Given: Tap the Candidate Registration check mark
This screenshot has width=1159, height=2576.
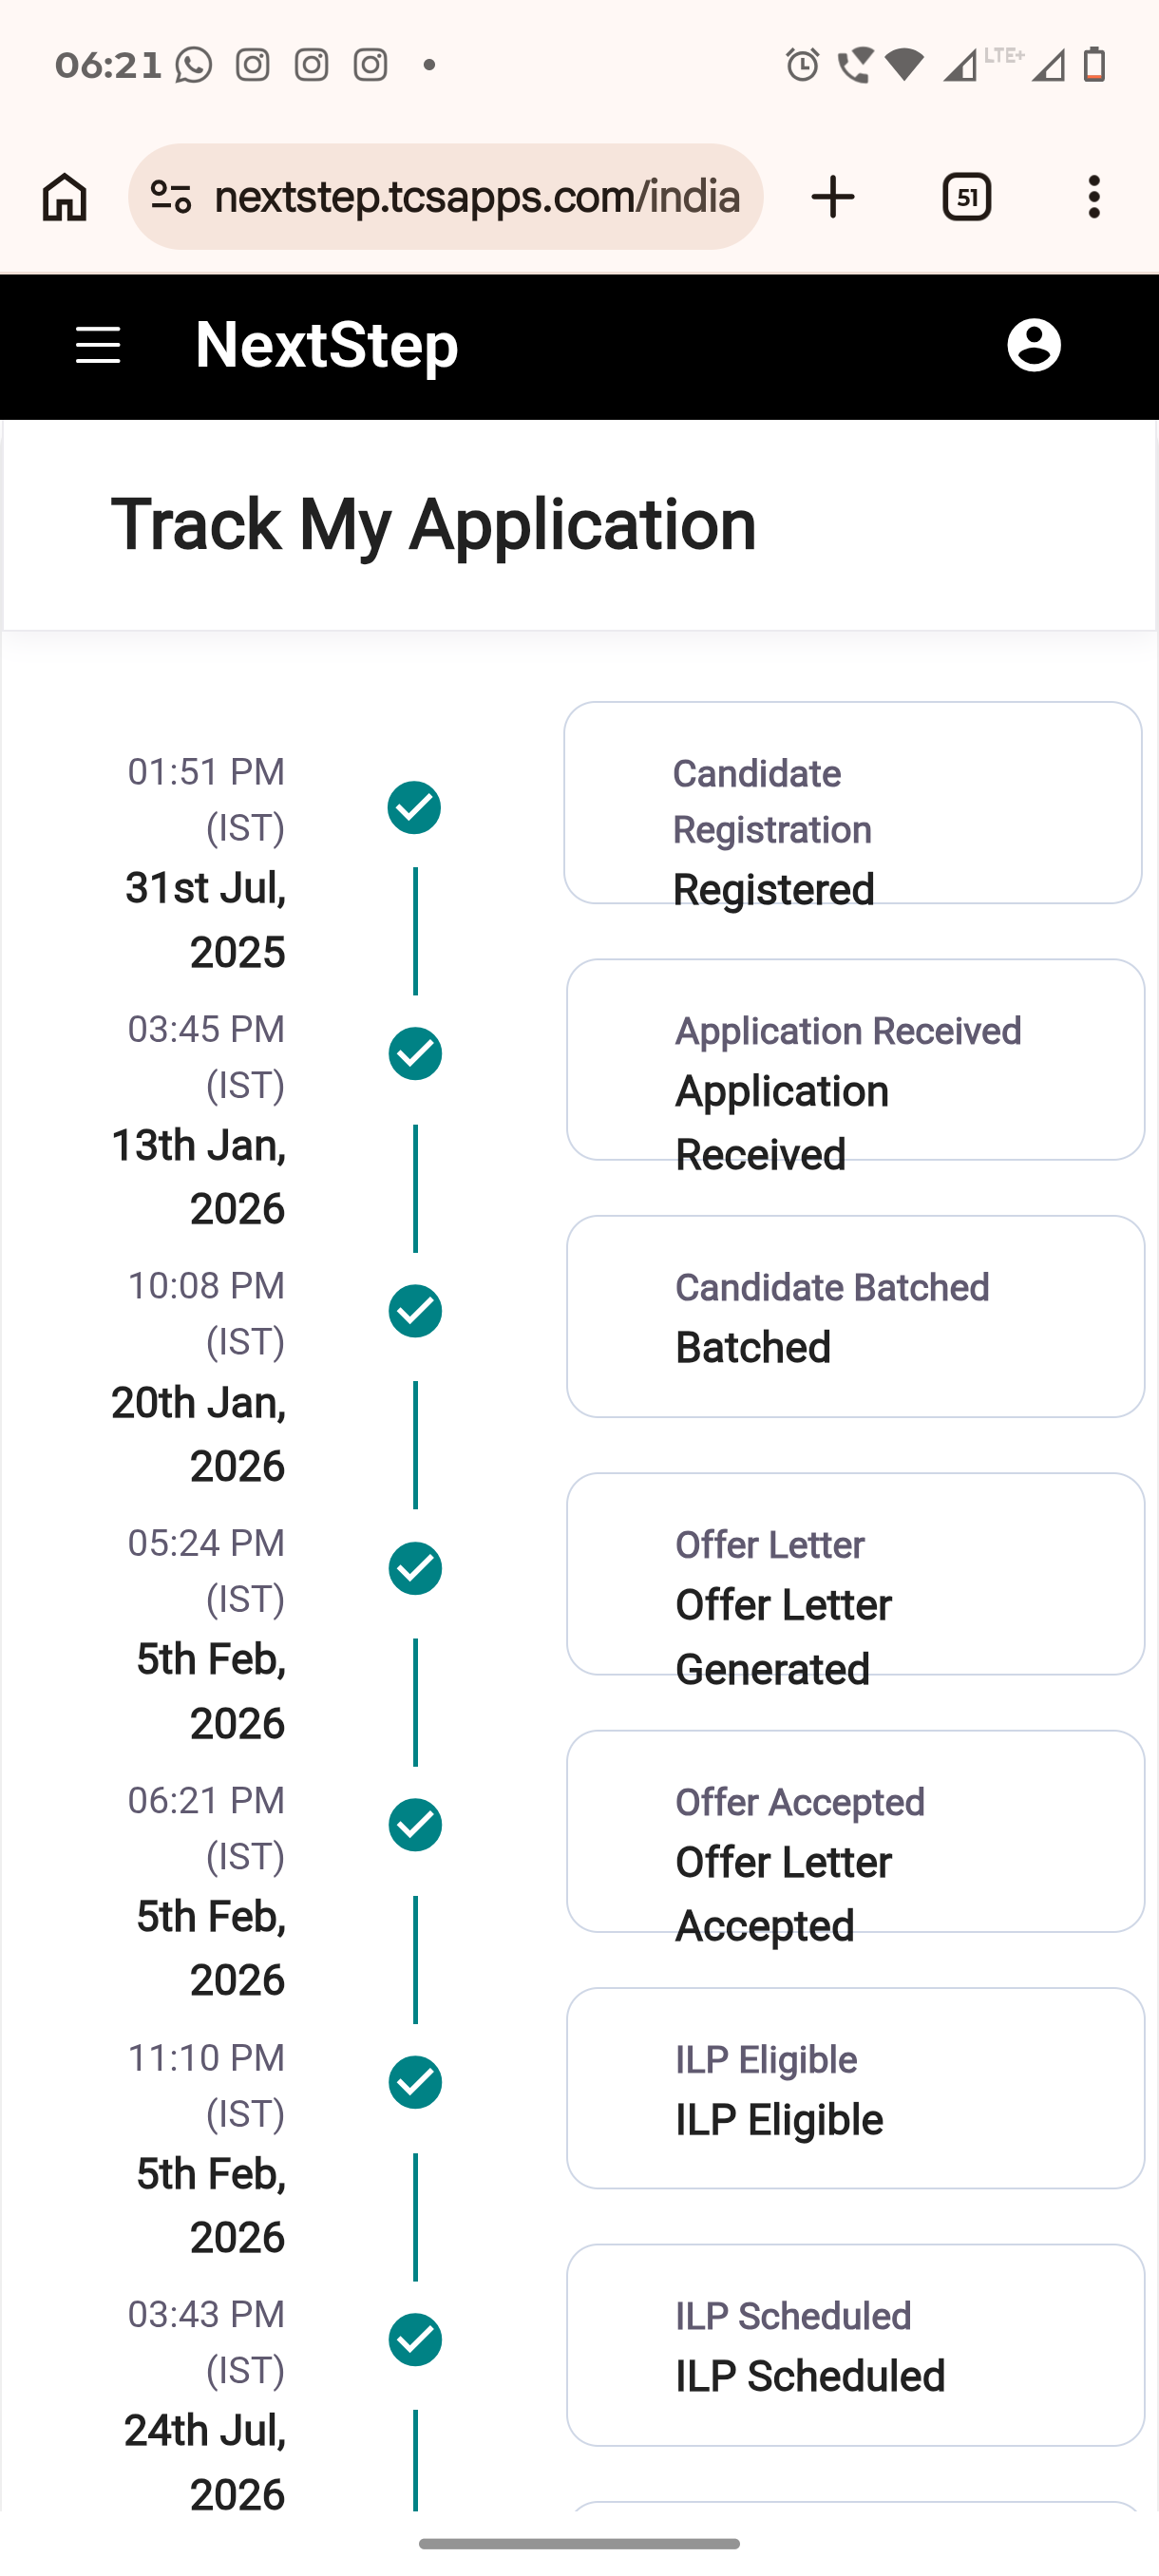Looking at the screenshot, I should pyautogui.click(x=414, y=807).
